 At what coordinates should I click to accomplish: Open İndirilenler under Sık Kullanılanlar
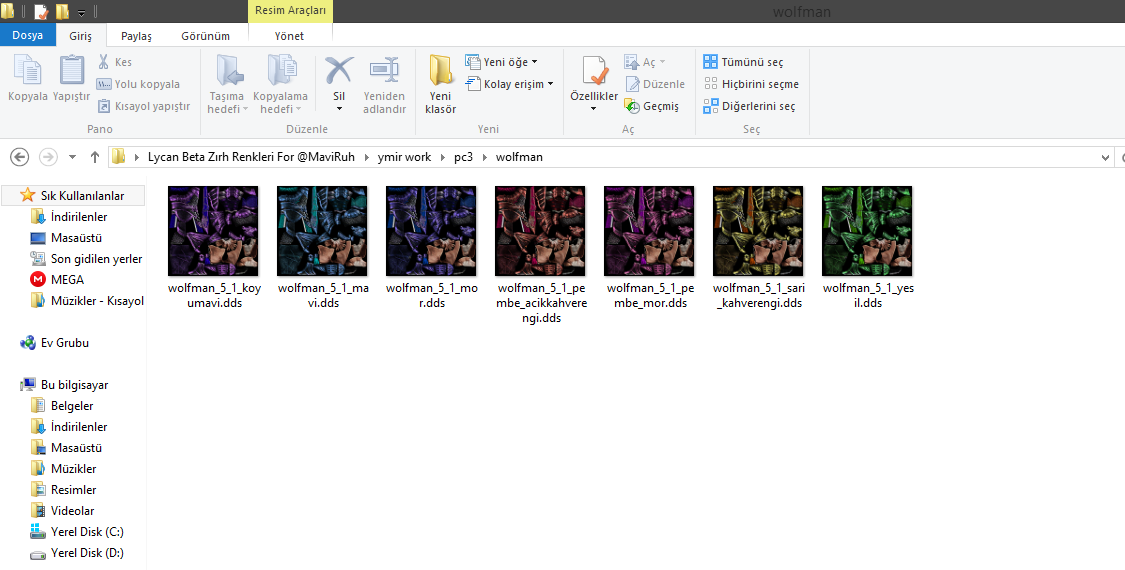pos(79,217)
